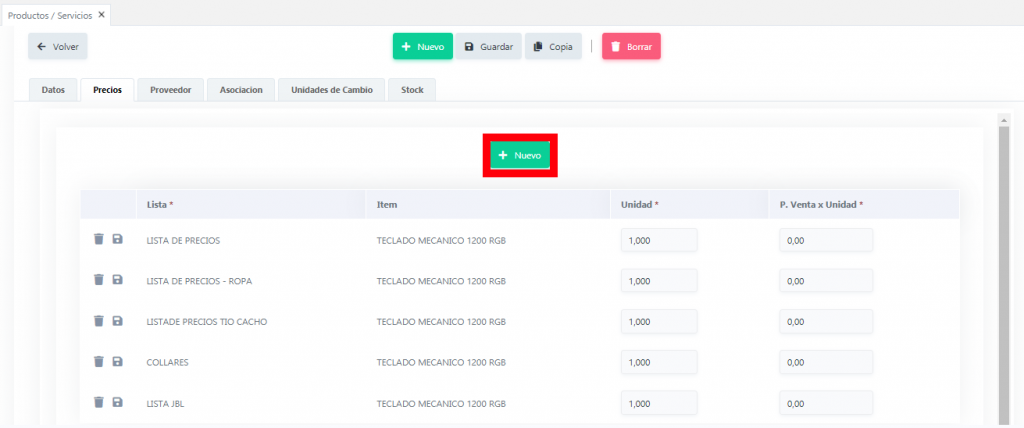This screenshot has width=1024, height=428.
Task: Open the Proveedor tab
Action: pos(170,90)
